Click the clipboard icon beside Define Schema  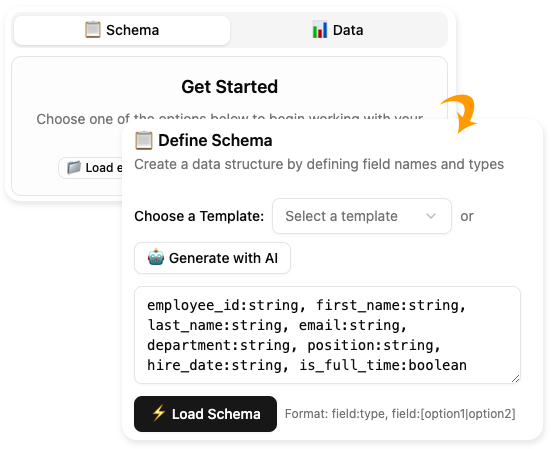coord(144,140)
